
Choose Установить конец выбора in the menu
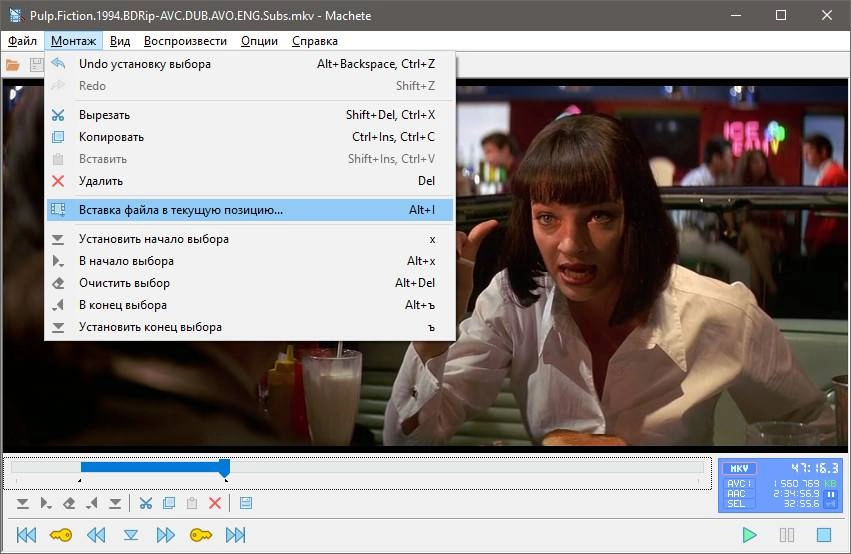(250, 327)
